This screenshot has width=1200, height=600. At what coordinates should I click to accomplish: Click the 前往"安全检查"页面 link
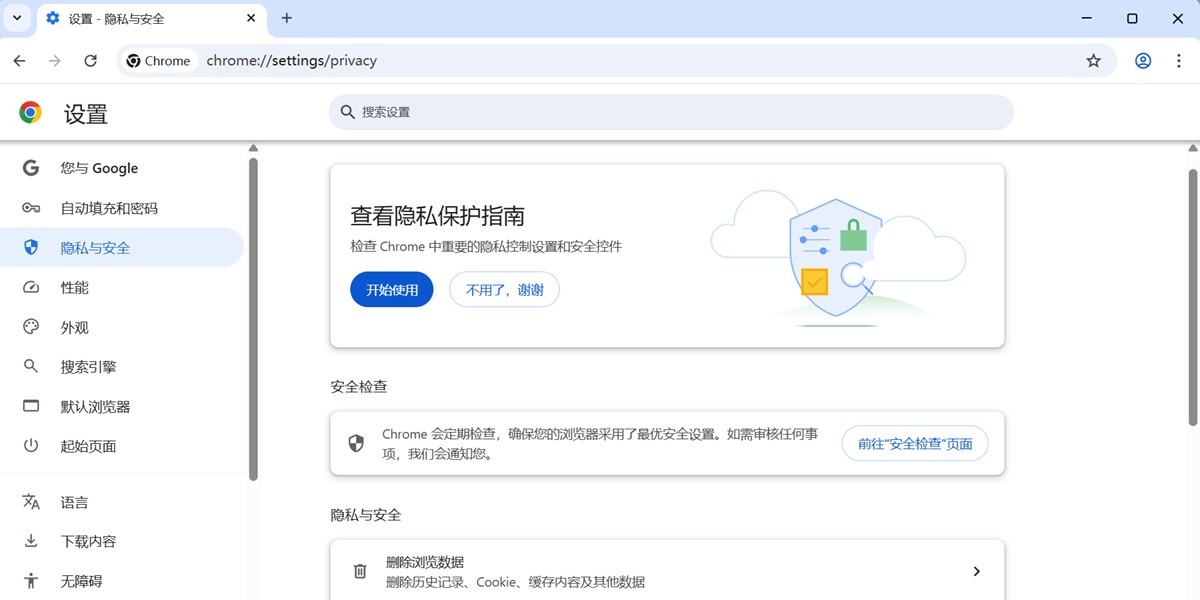coord(914,443)
